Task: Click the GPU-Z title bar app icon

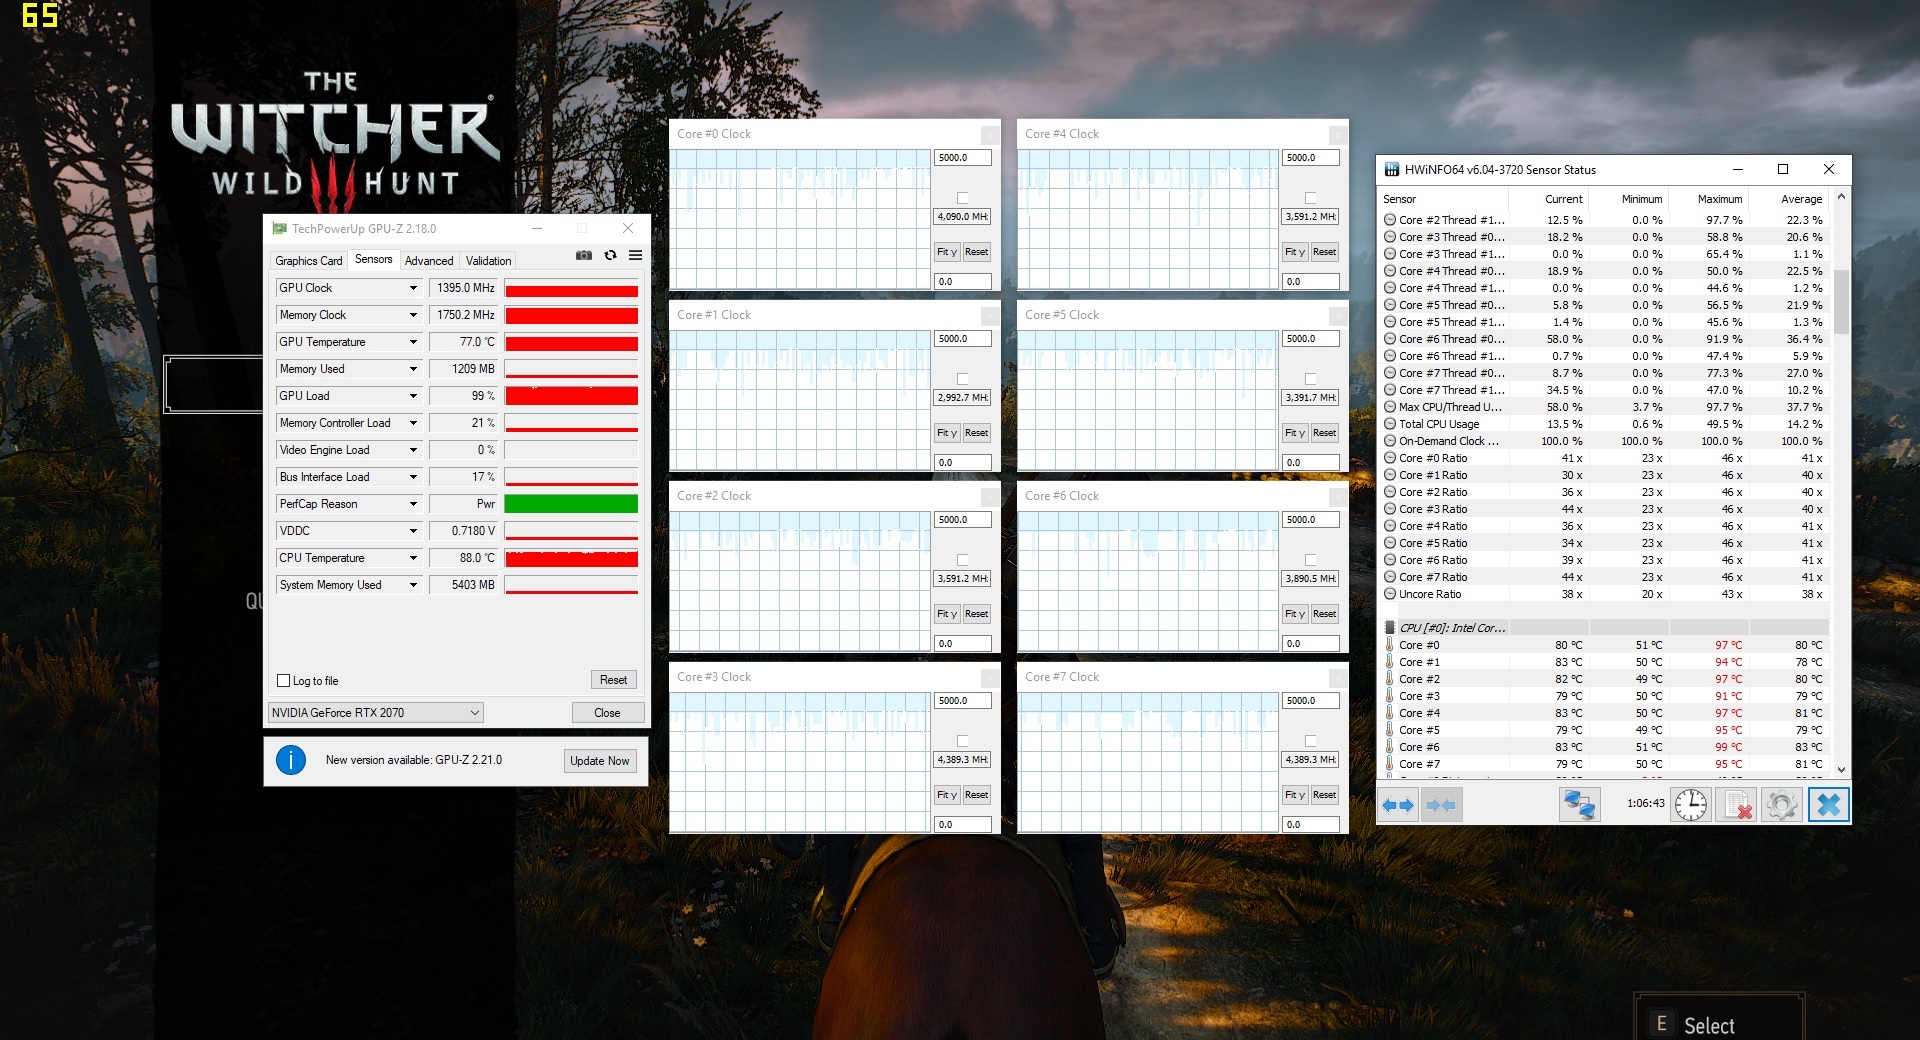Action: [x=279, y=229]
